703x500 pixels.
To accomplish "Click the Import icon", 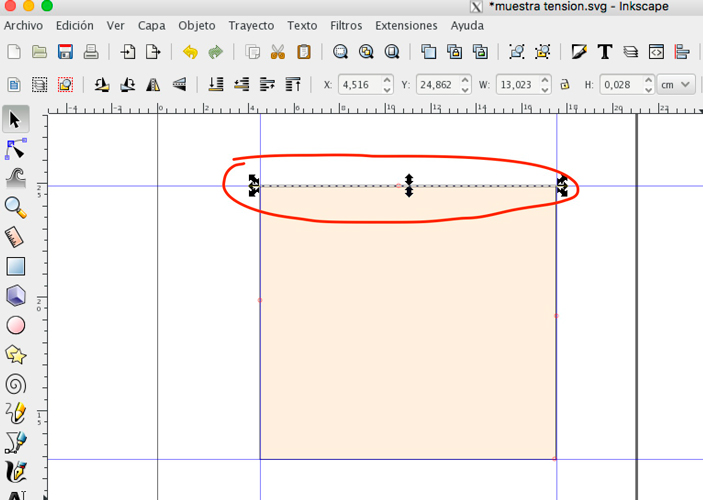I will (x=128, y=52).
